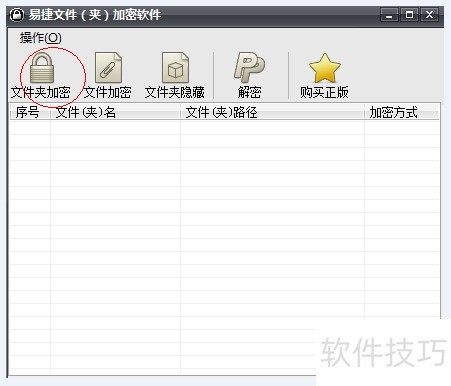This screenshot has width=451, height=386.
Task: Choose the 文件夹隐藏 box icon
Action: coord(175,67)
